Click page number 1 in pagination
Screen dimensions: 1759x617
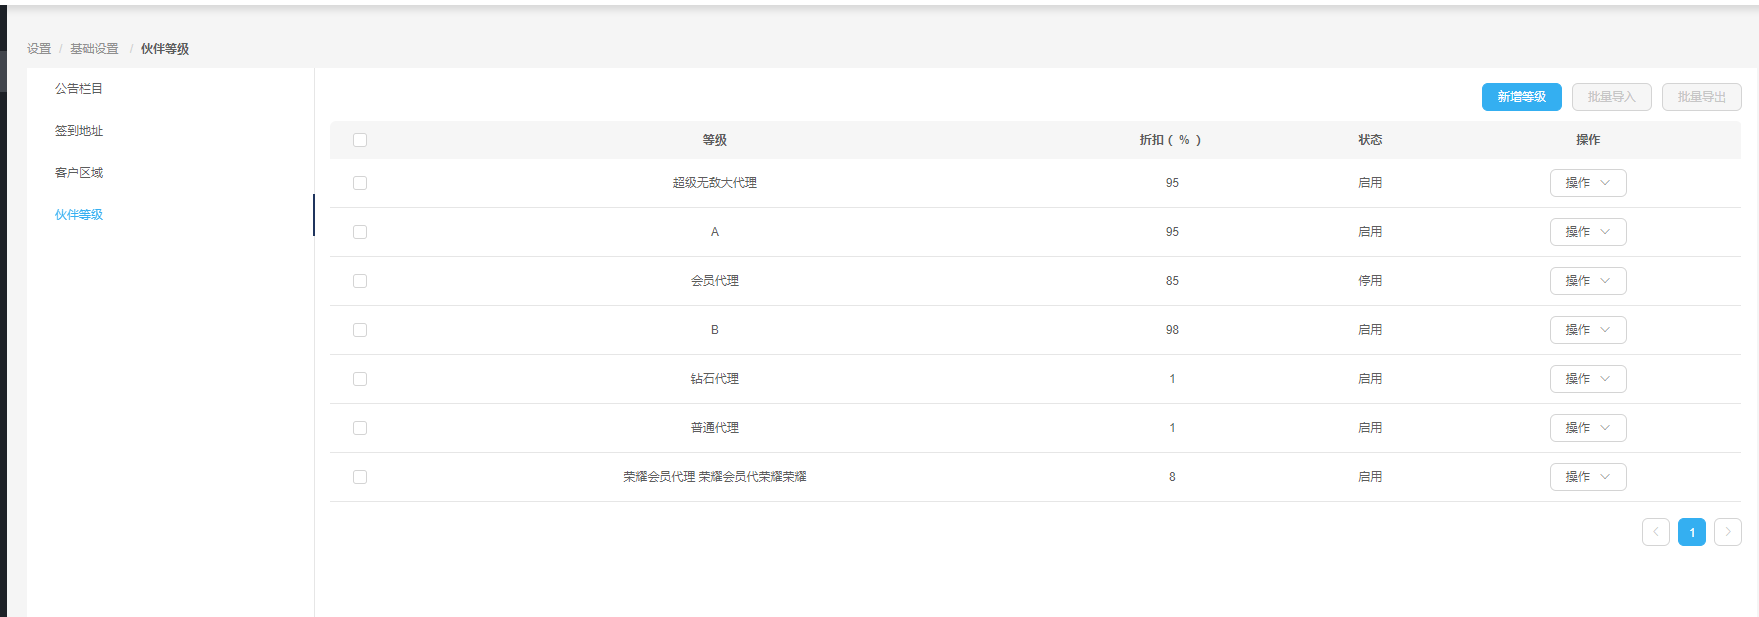(x=1691, y=532)
